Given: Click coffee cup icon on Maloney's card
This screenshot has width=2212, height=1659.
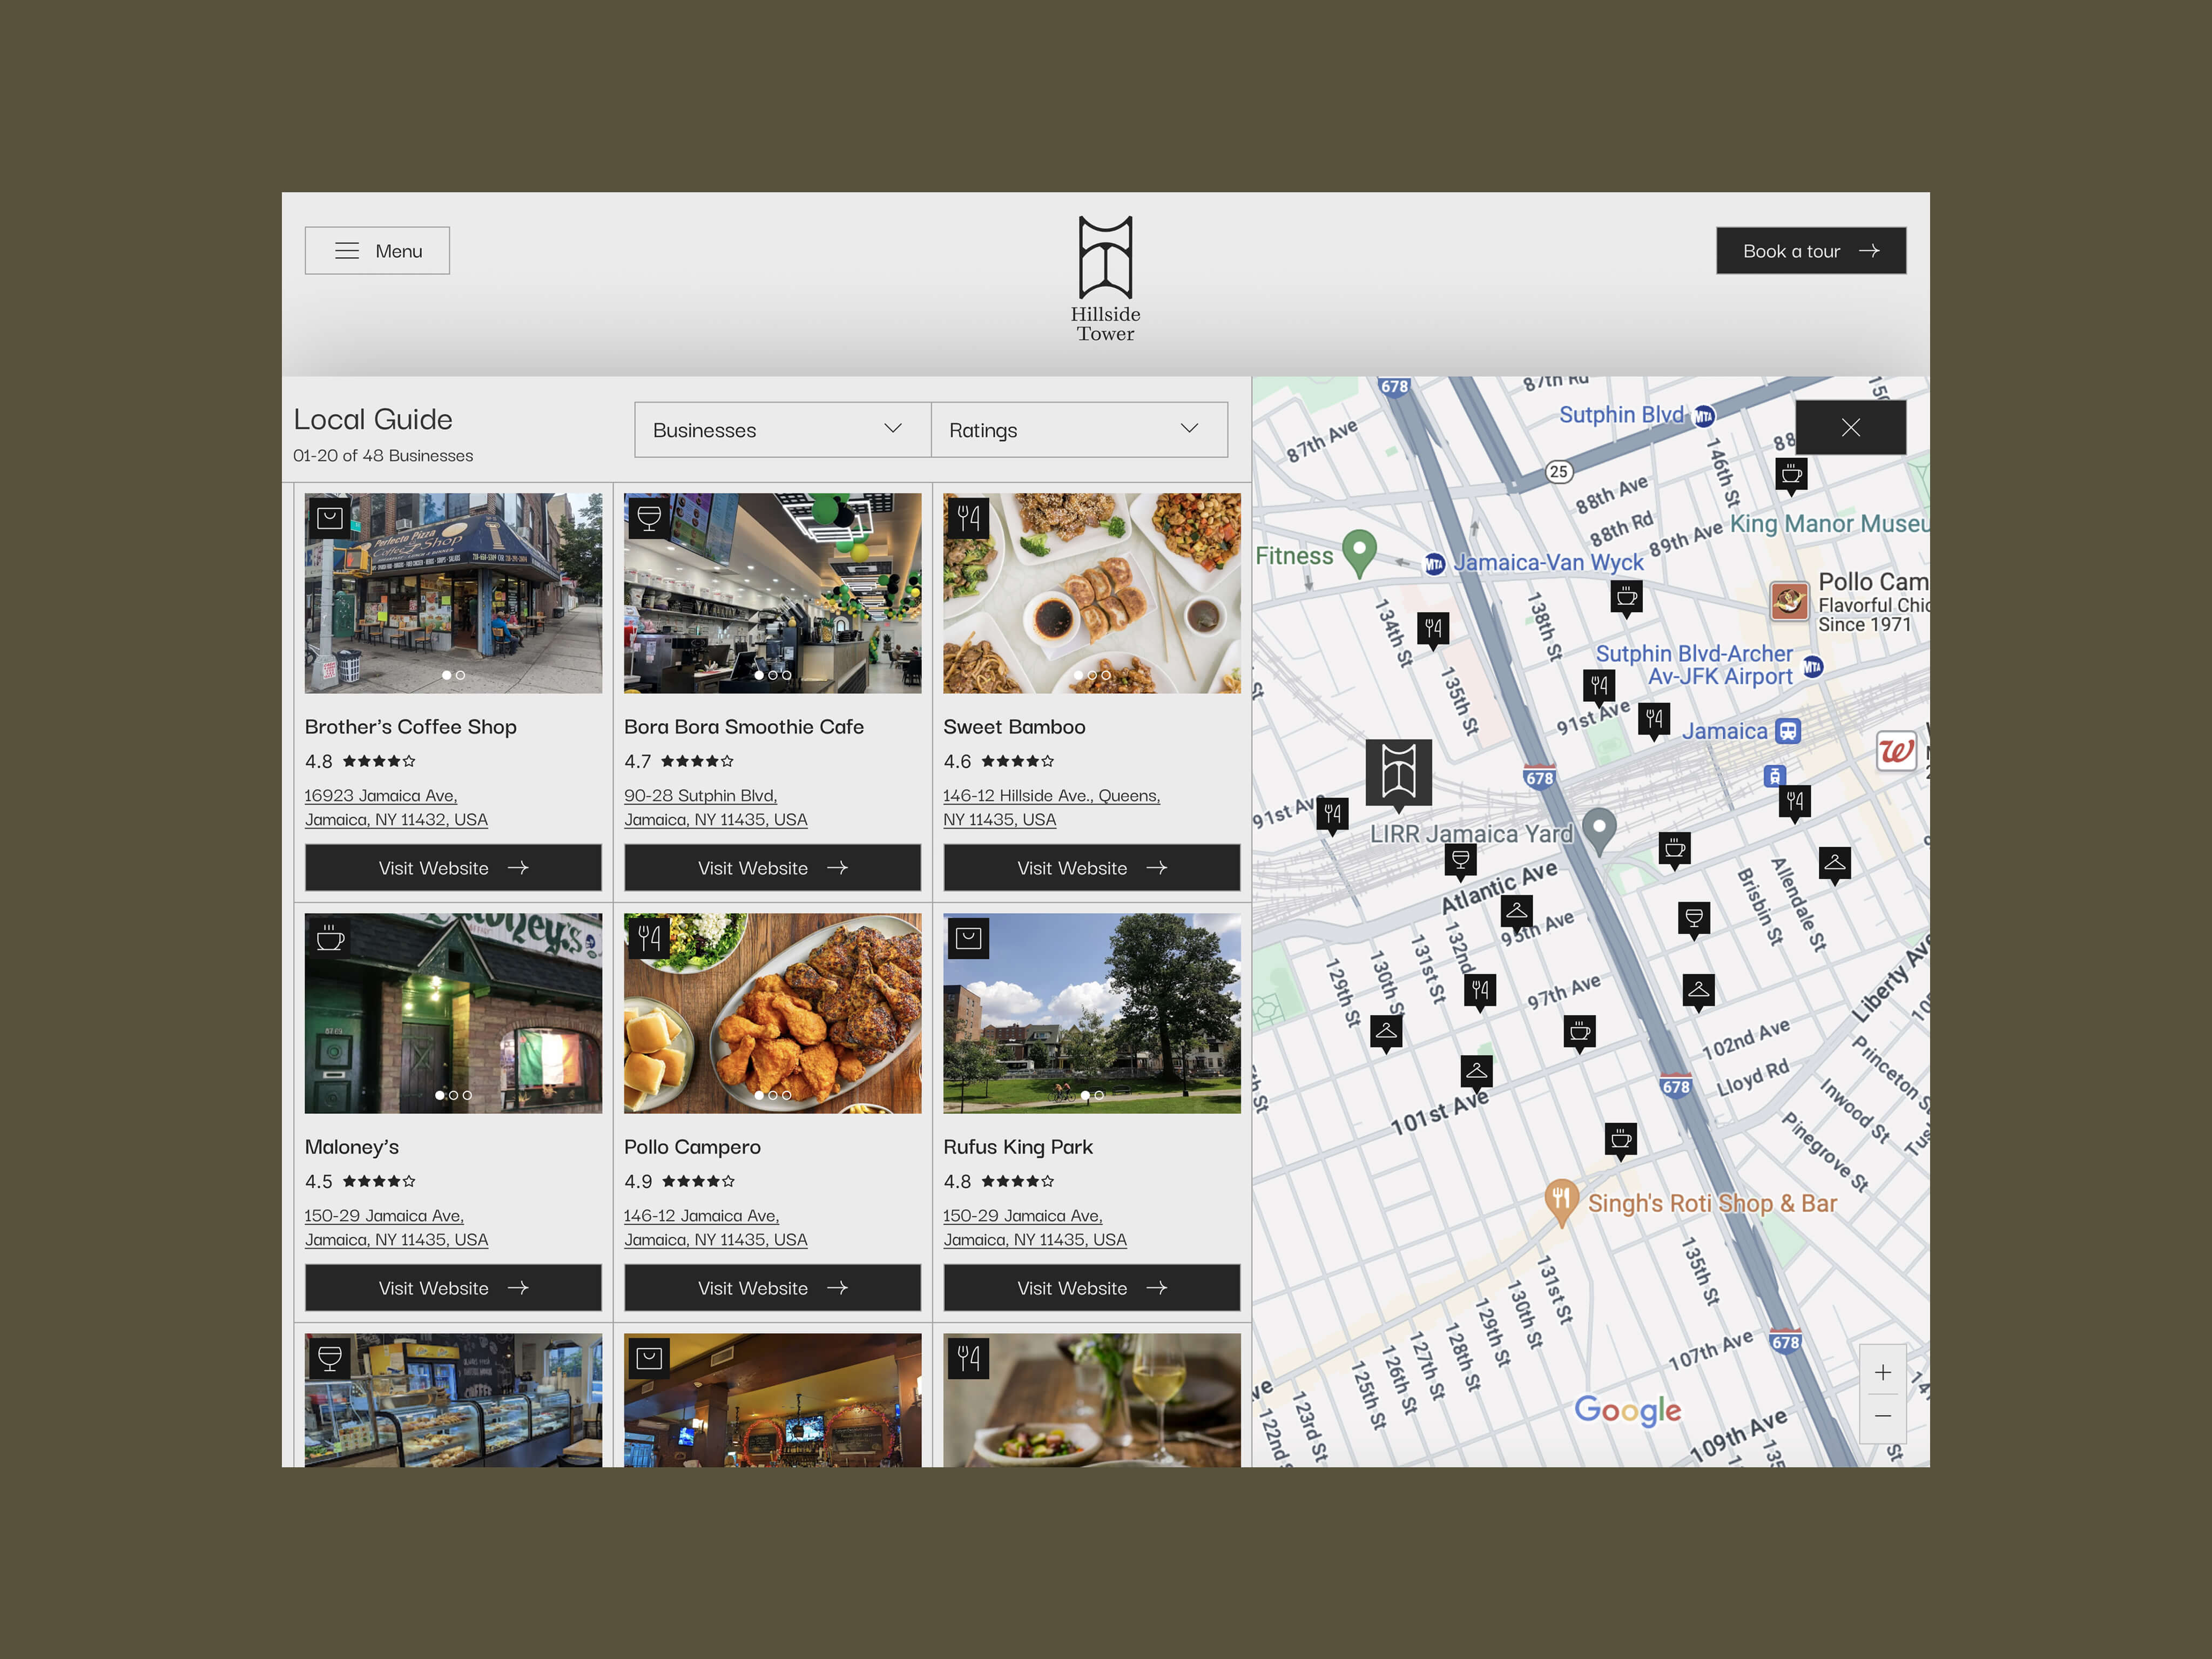Looking at the screenshot, I should click(329, 938).
